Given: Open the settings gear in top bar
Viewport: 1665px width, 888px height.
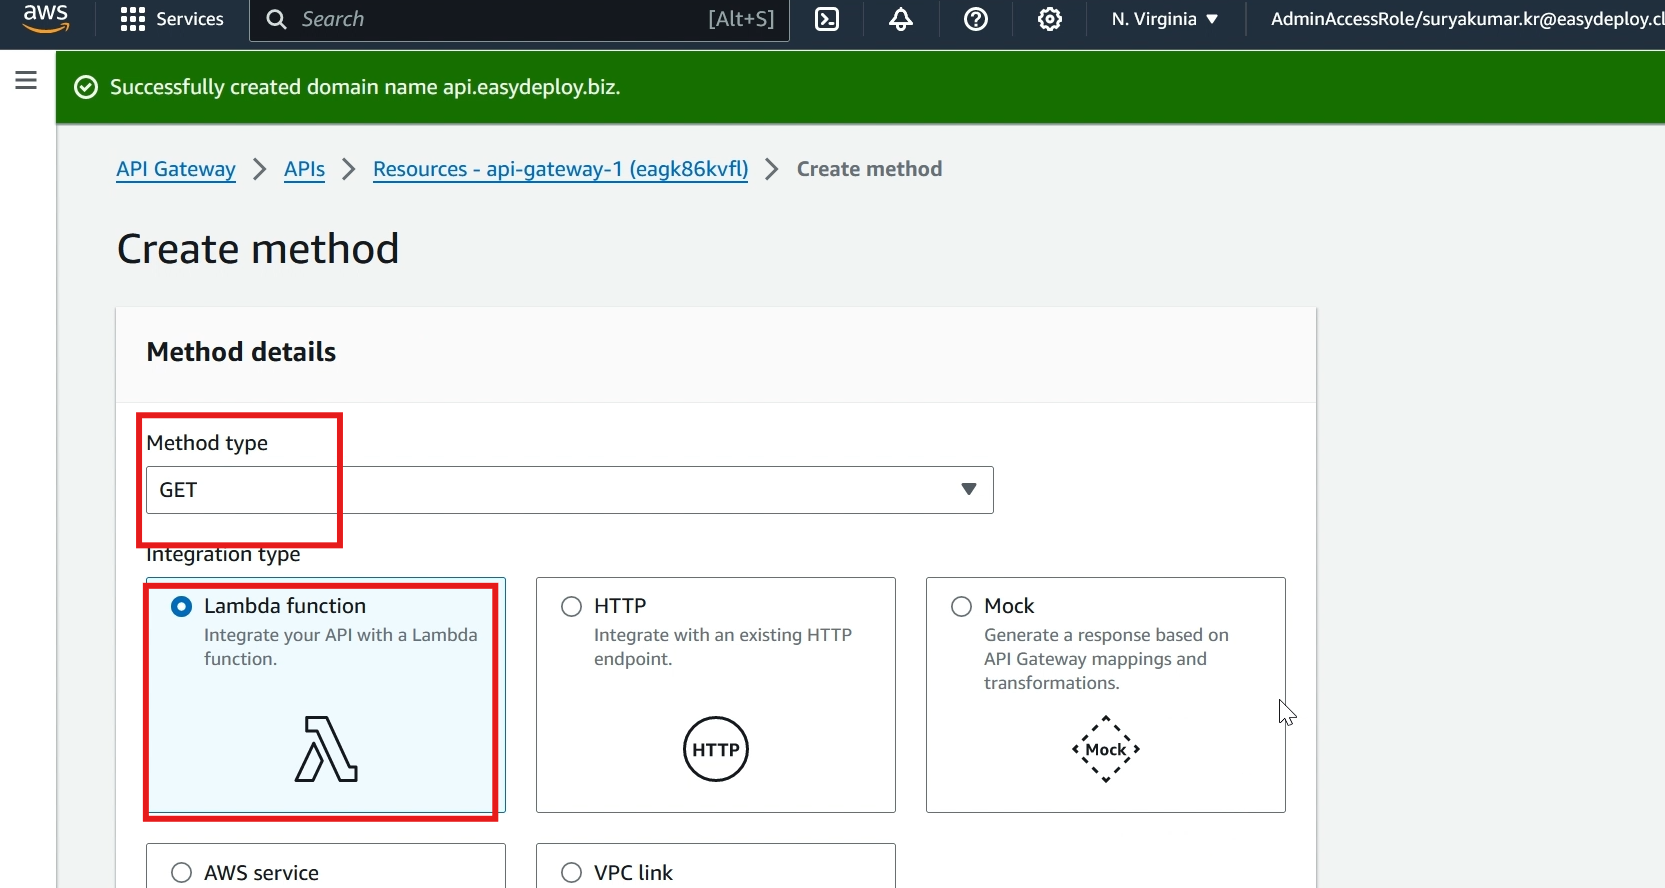Looking at the screenshot, I should click(x=1050, y=19).
